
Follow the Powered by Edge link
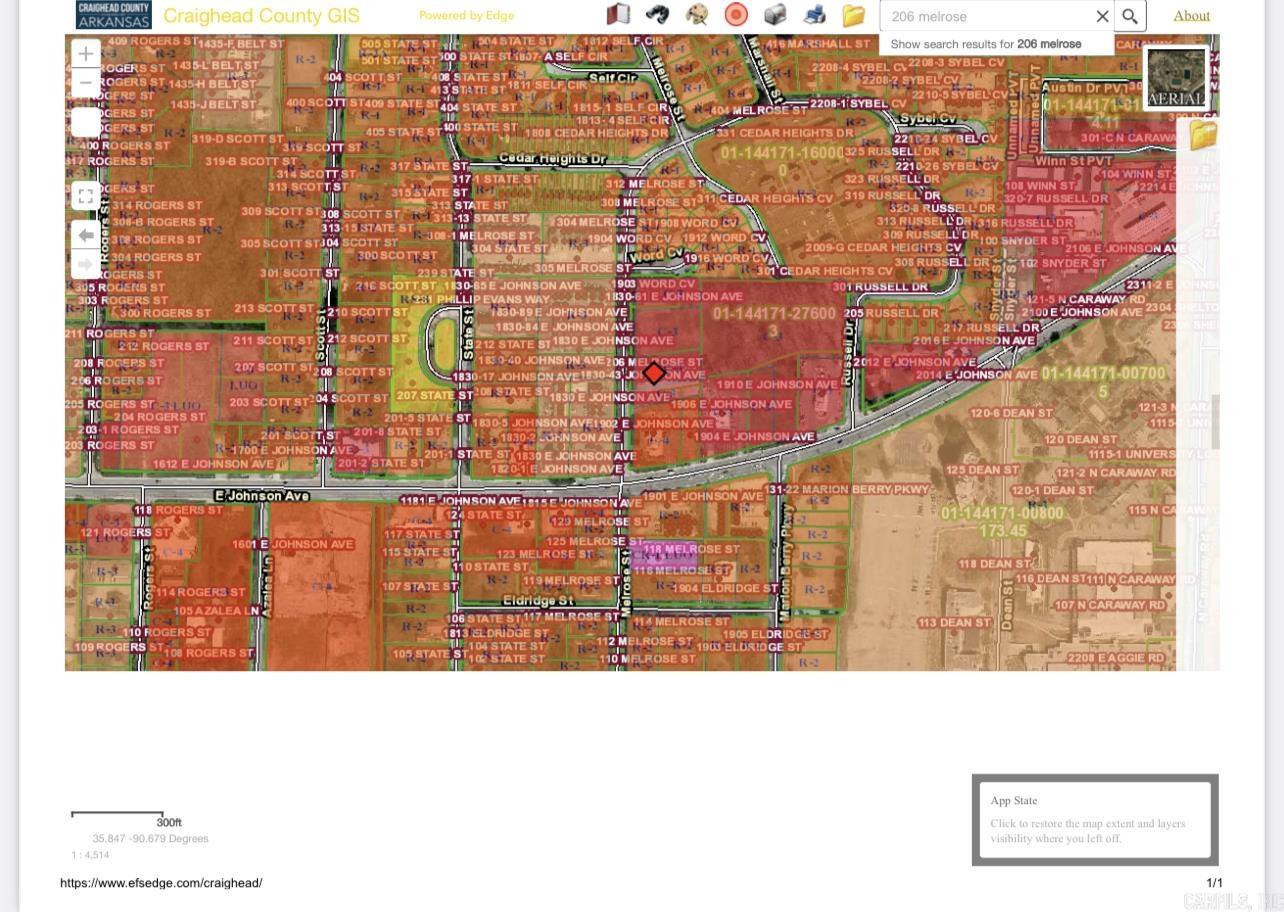coord(466,15)
